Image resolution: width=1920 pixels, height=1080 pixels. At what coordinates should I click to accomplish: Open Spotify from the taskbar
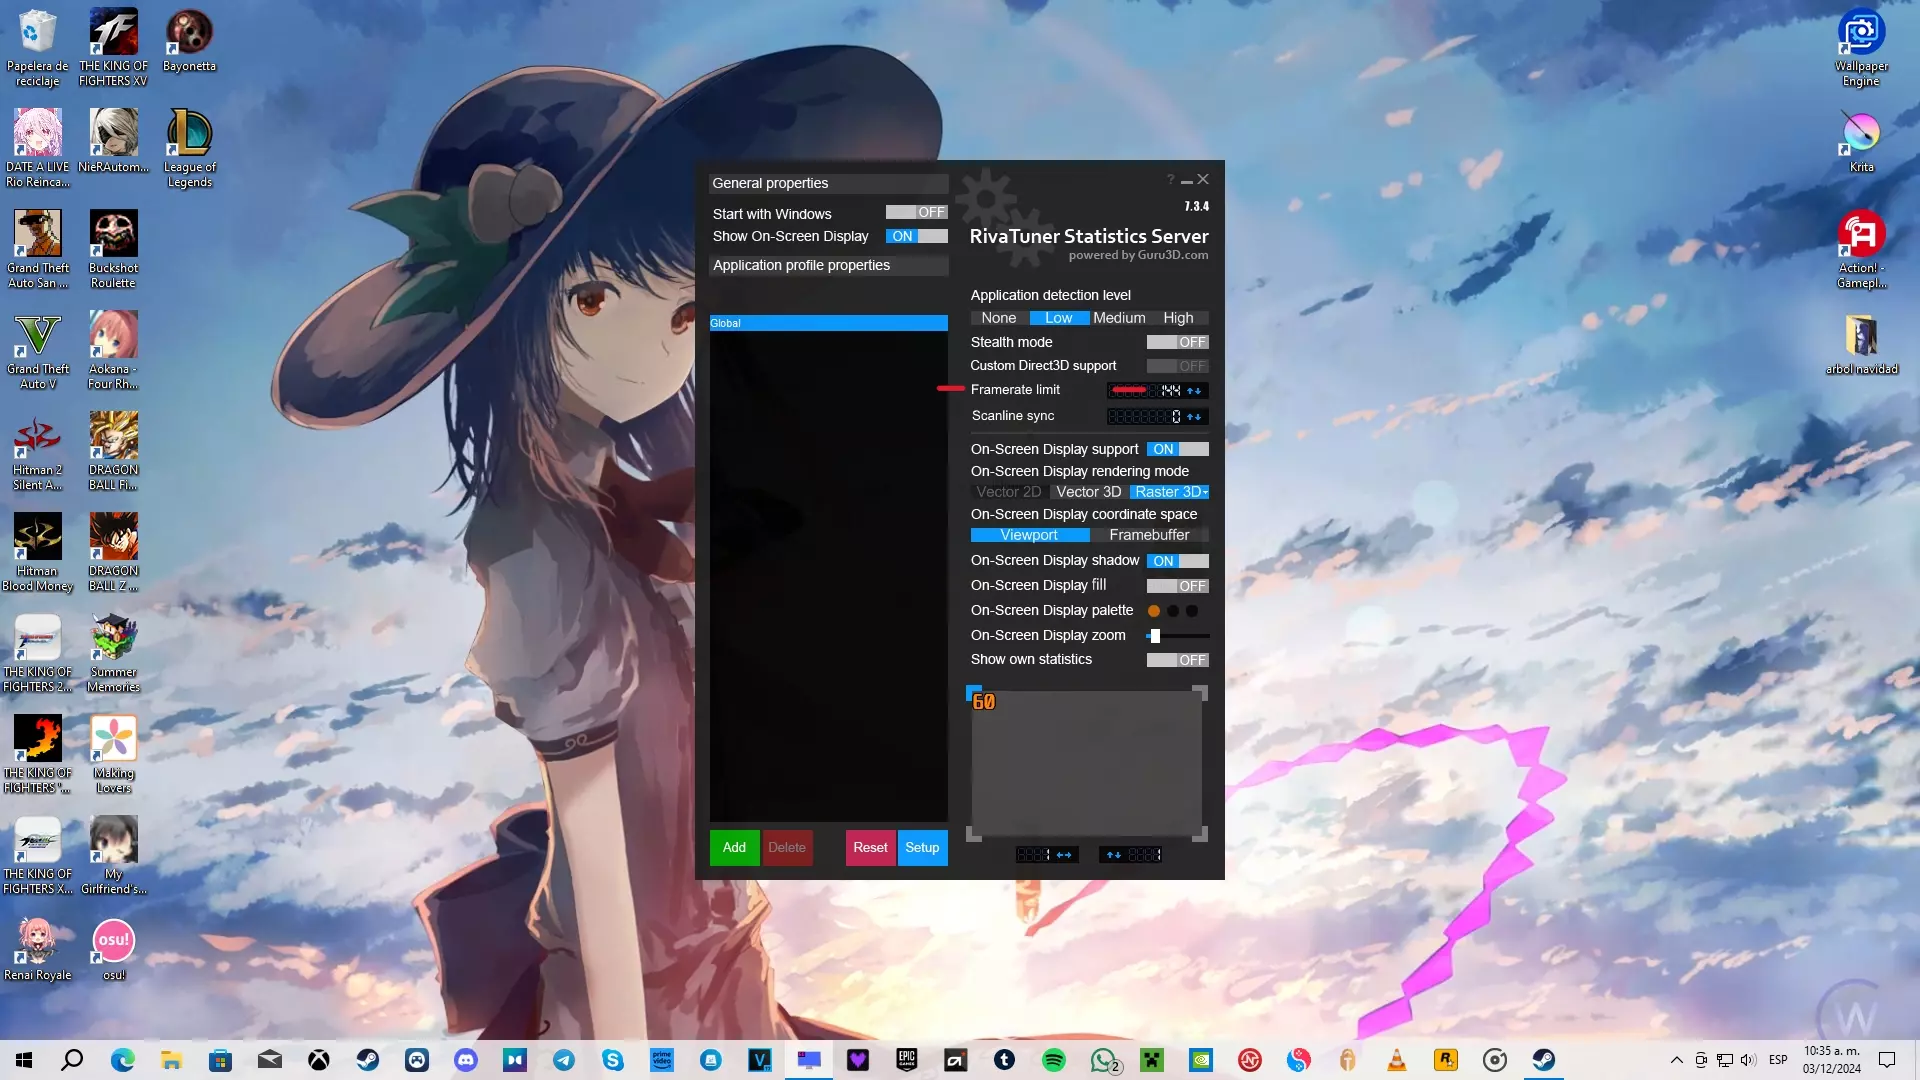coord(1053,1060)
